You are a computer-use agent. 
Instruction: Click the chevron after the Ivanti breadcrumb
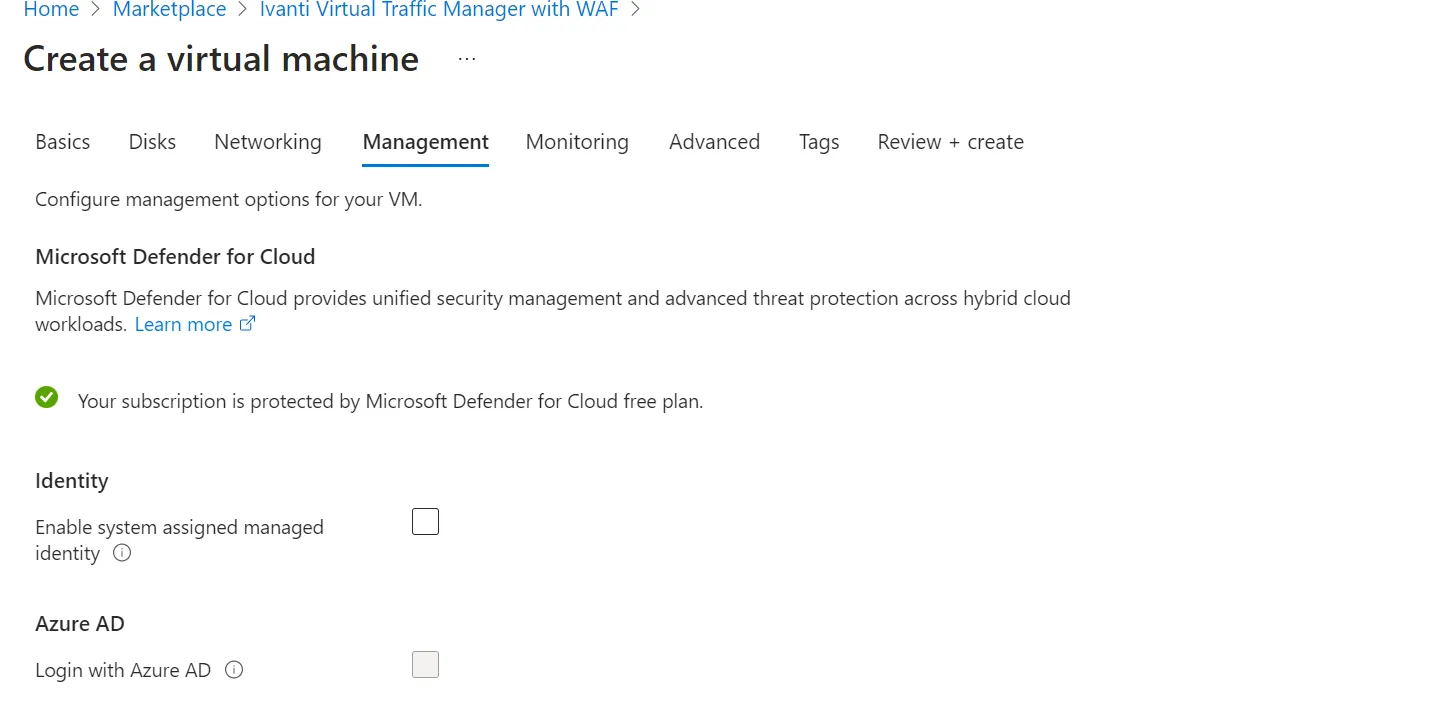coord(635,10)
